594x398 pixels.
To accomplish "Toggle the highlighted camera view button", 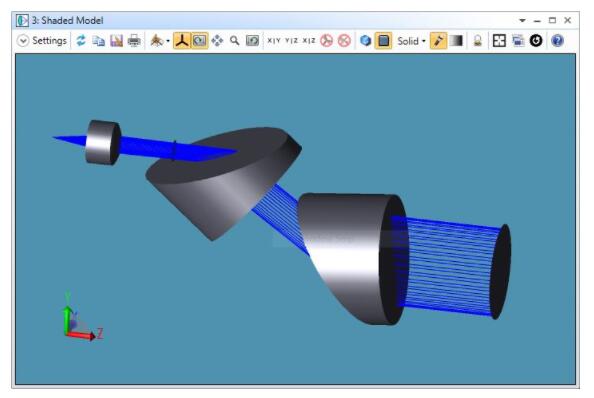I will [199, 41].
